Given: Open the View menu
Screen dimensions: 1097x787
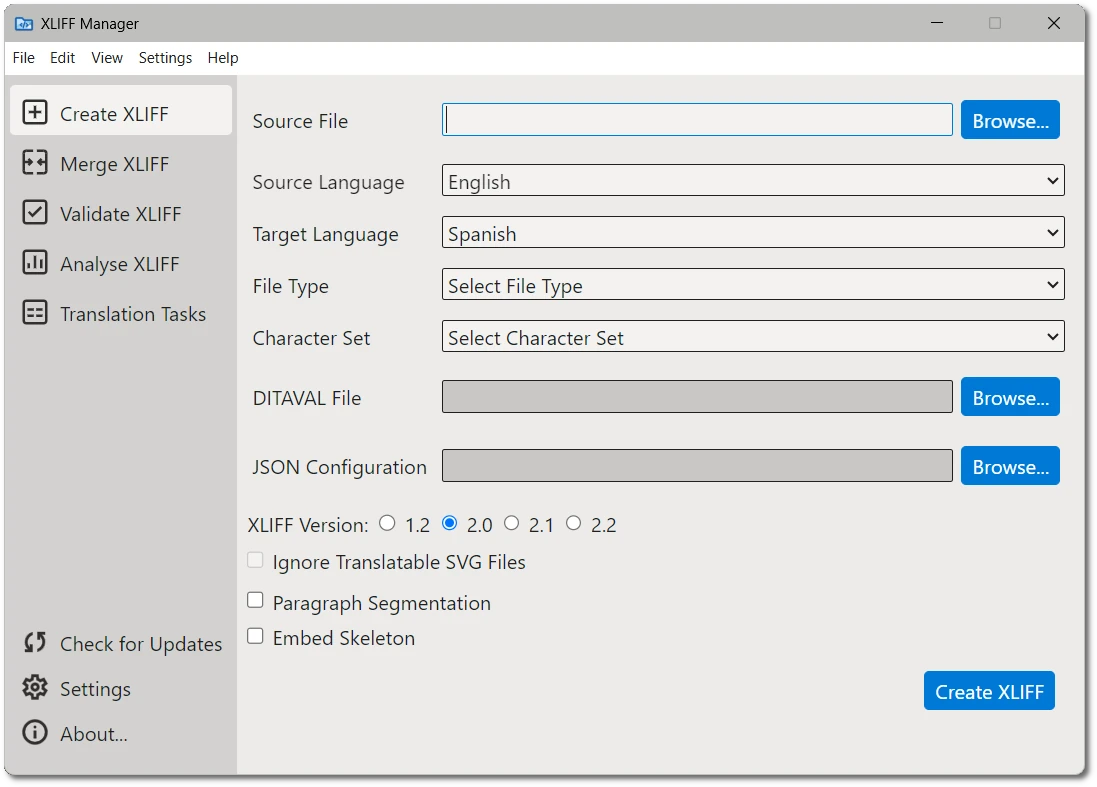Looking at the screenshot, I should pos(107,58).
